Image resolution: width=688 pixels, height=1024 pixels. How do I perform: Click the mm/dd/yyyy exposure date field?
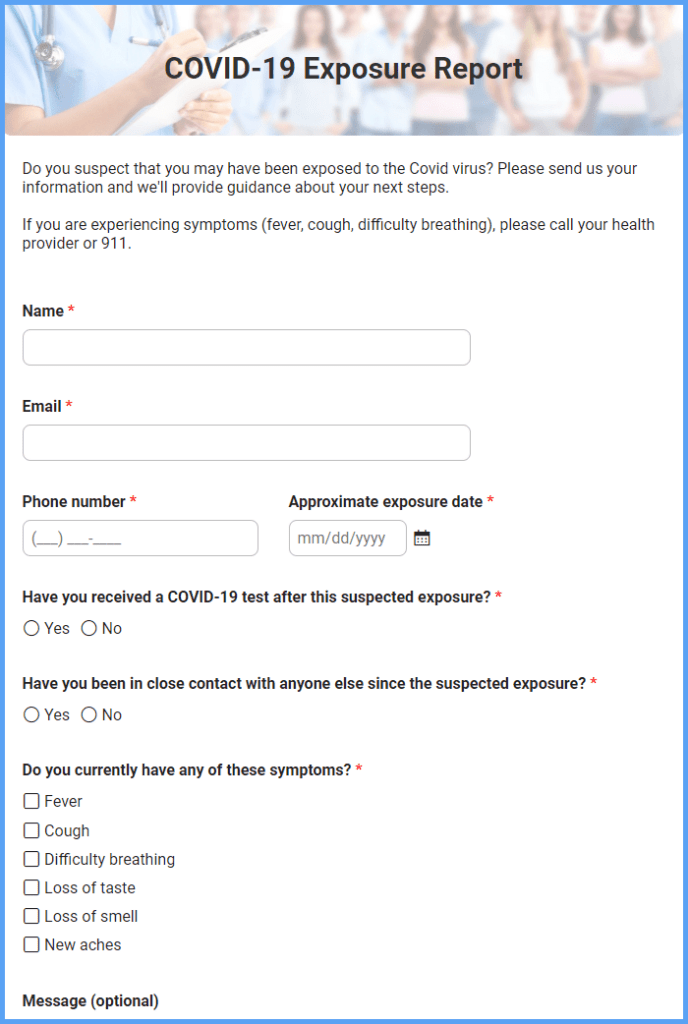(x=347, y=537)
